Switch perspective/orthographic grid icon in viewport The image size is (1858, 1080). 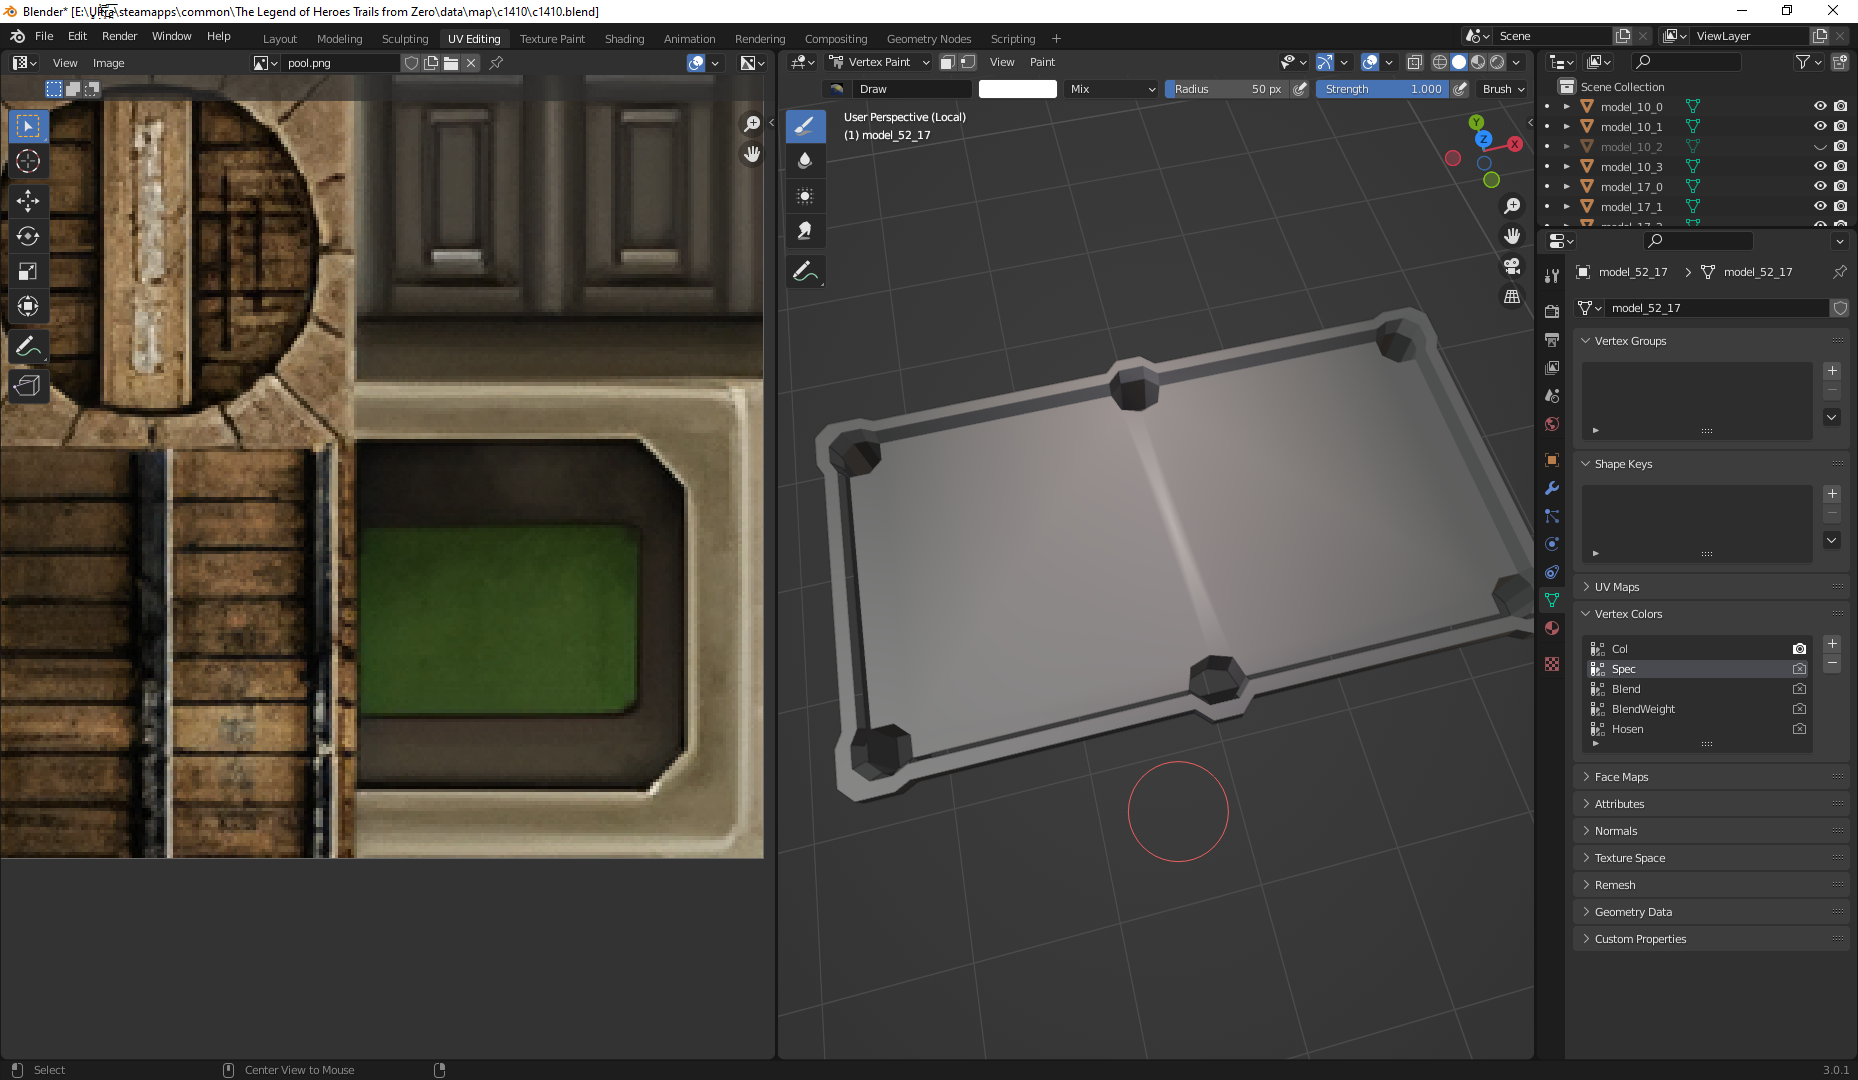point(1512,296)
